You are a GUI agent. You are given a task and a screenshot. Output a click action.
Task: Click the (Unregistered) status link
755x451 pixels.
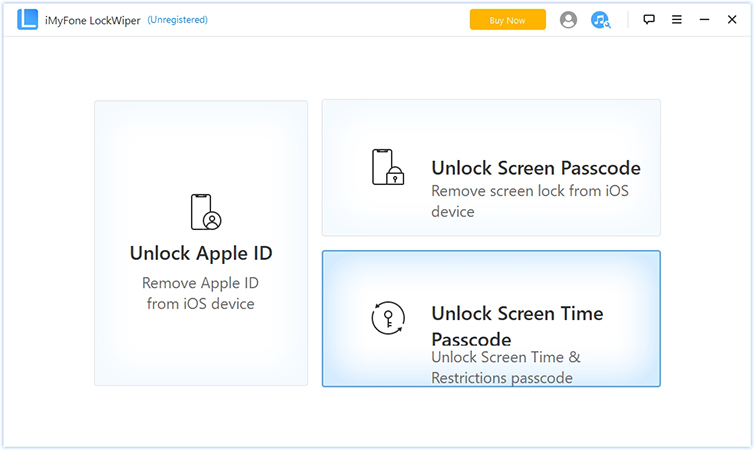tap(178, 20)
